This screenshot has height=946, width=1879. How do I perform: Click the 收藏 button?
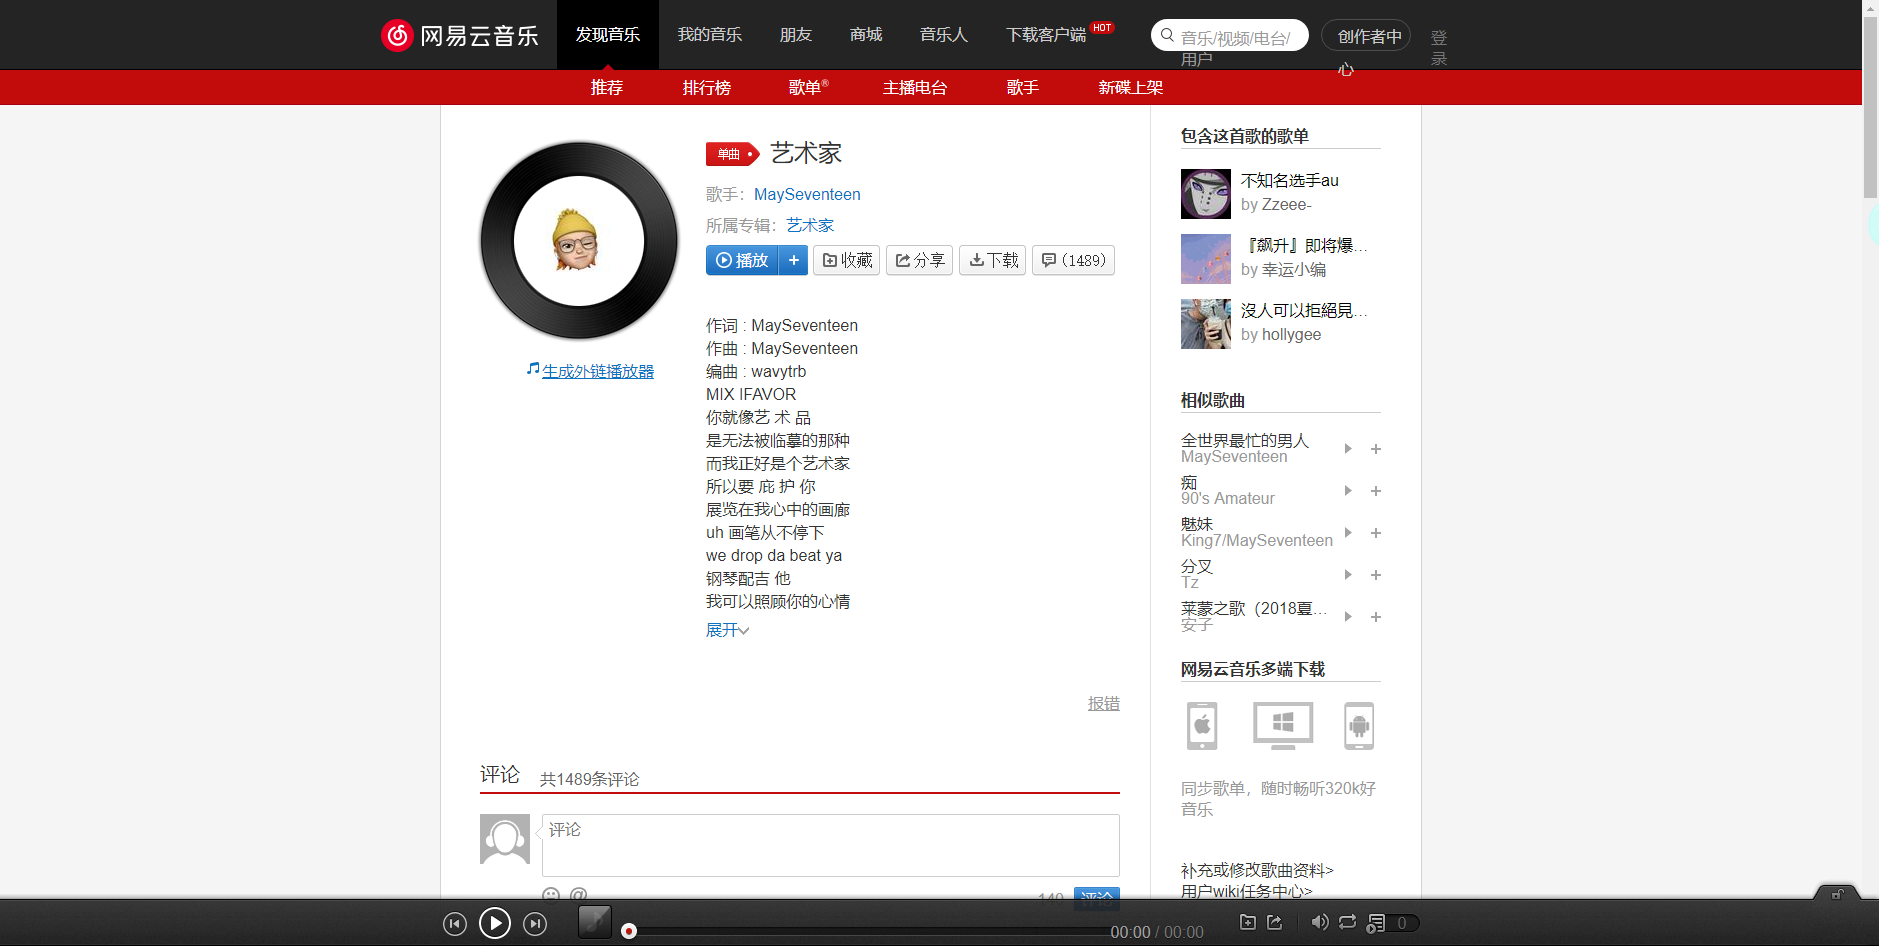[x=846, y=260]
